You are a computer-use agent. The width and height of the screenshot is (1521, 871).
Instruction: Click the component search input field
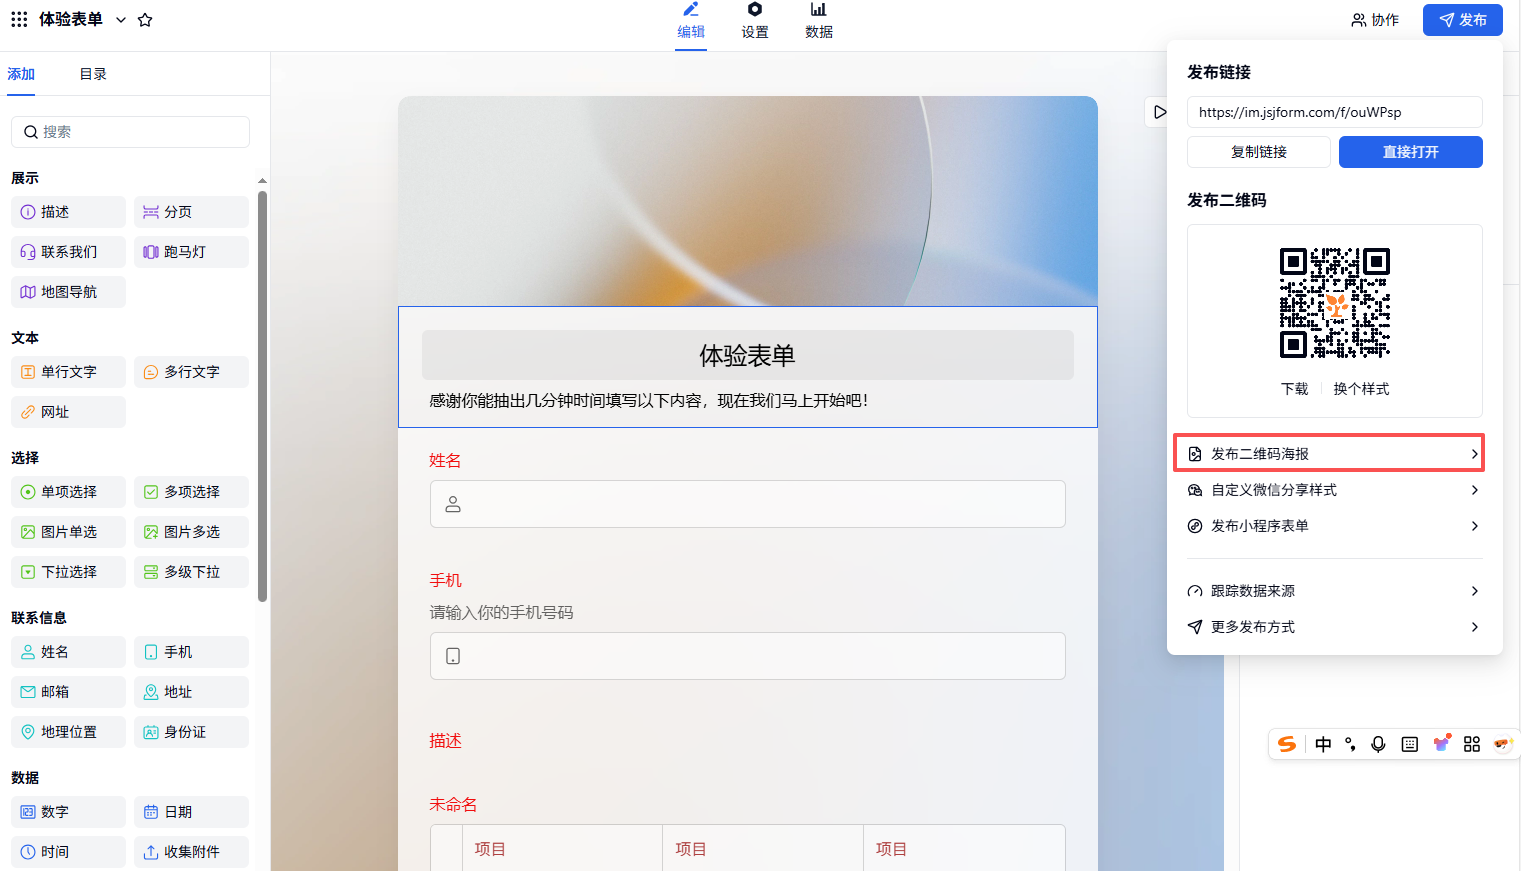(x=130, y=132)
